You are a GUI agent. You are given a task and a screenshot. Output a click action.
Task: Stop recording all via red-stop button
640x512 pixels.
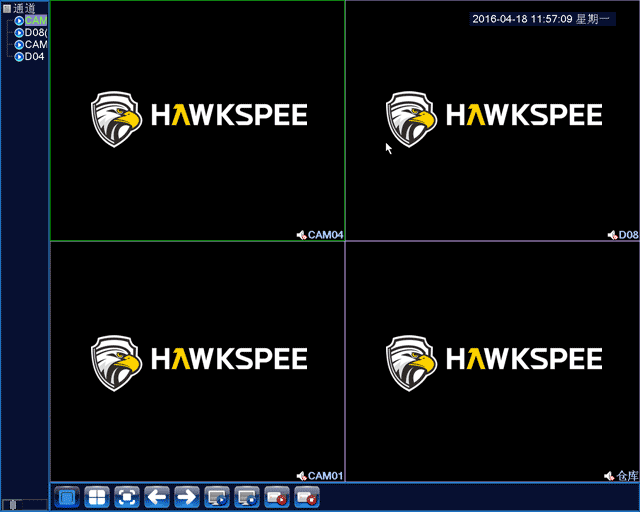(307, 497)
